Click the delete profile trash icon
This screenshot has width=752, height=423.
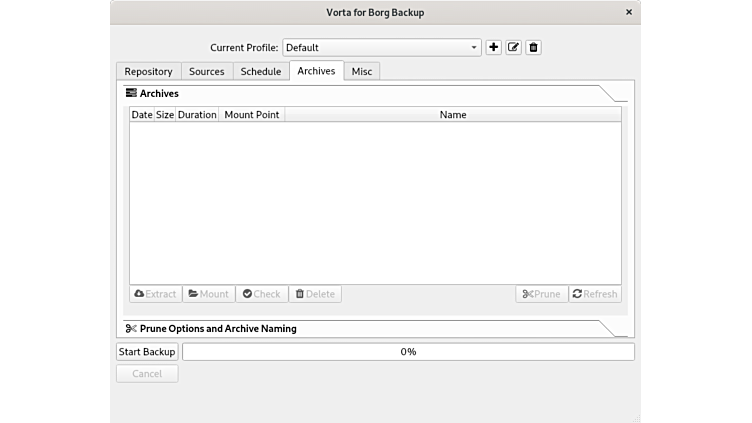click(533, 47)
